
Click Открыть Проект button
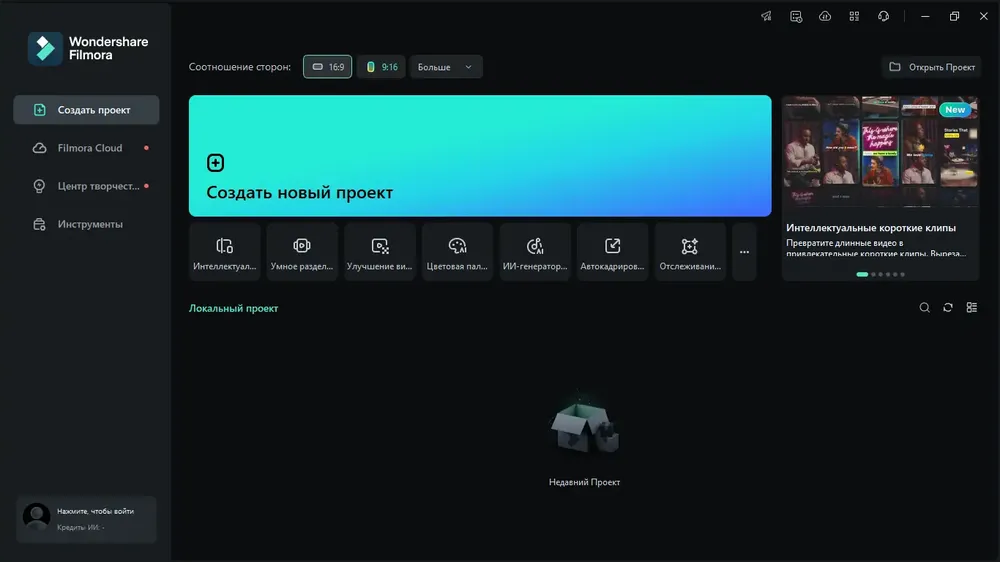click(932, 67)
